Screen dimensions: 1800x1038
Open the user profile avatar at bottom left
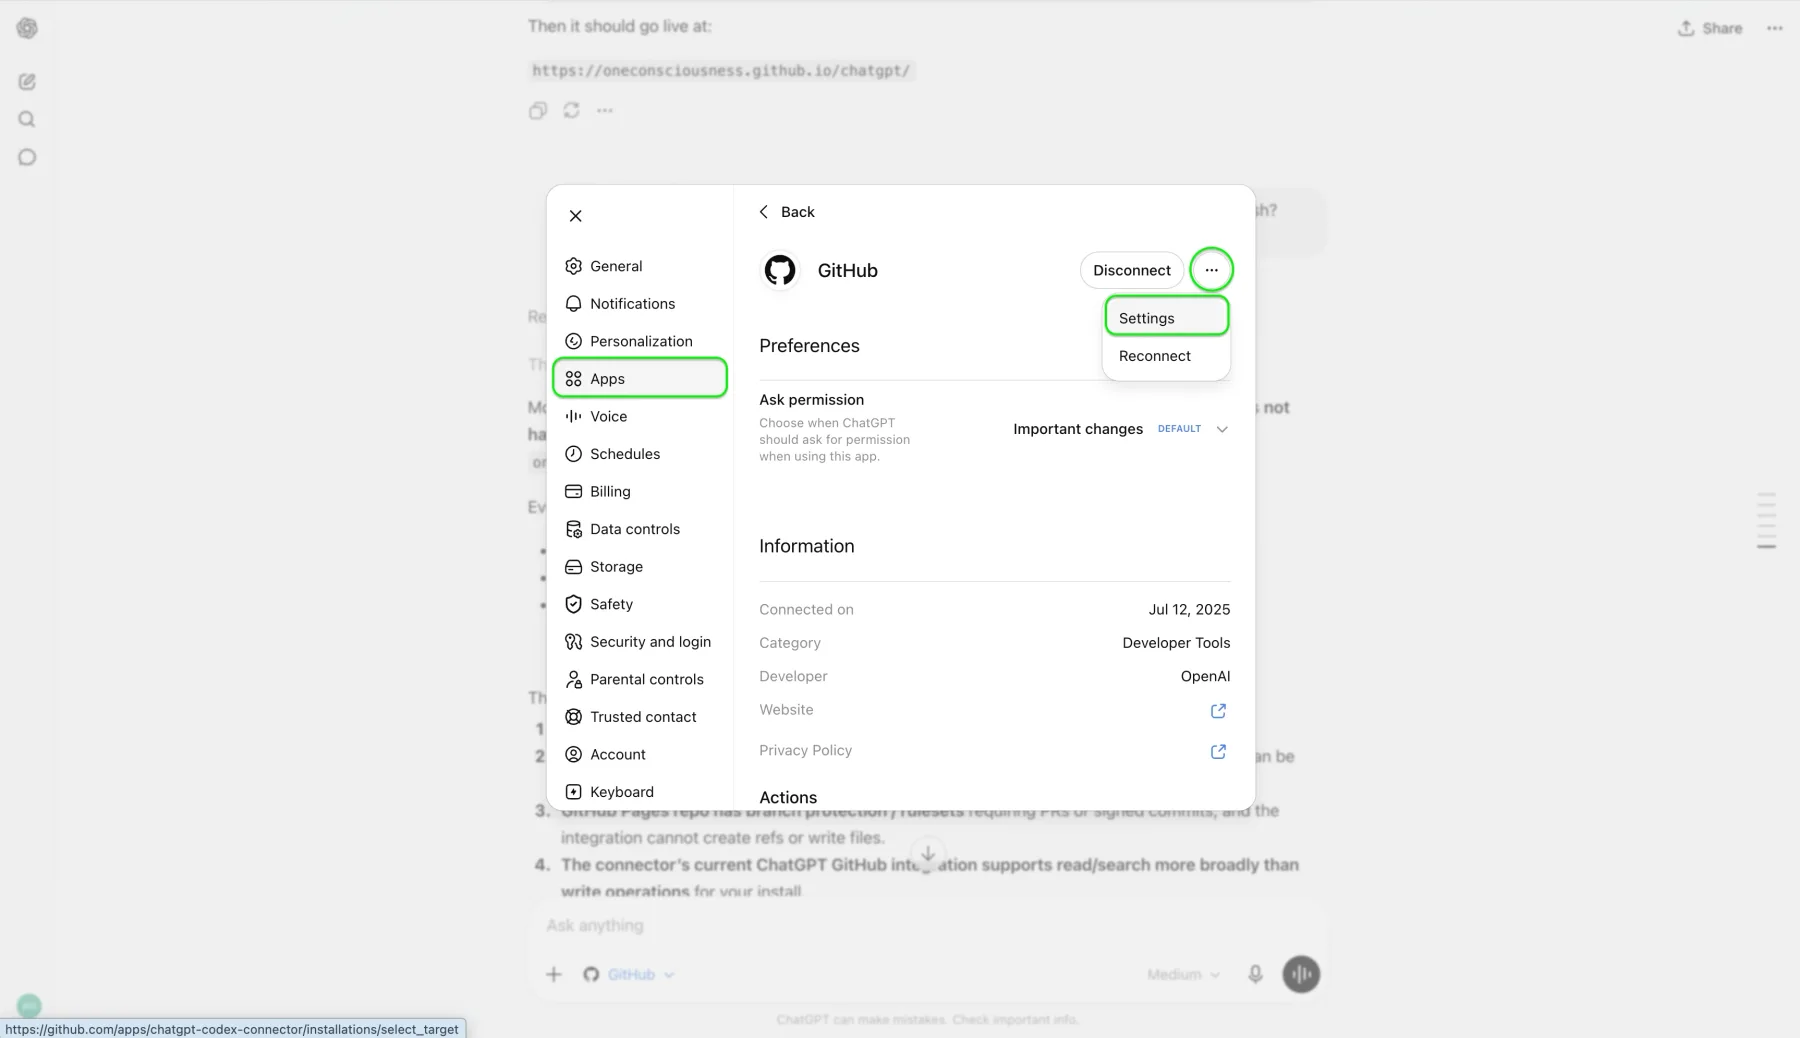[29, 1006]
